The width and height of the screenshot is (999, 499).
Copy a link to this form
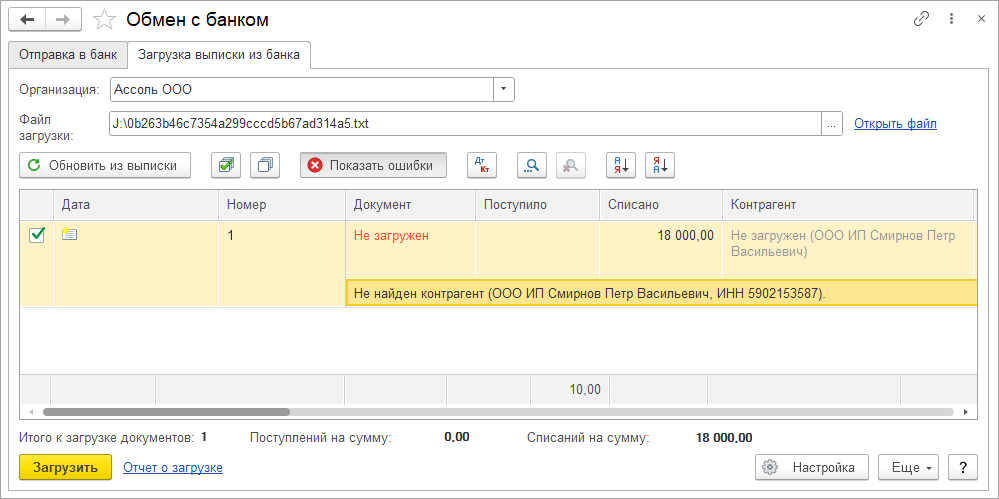click(x=921, y=19)
